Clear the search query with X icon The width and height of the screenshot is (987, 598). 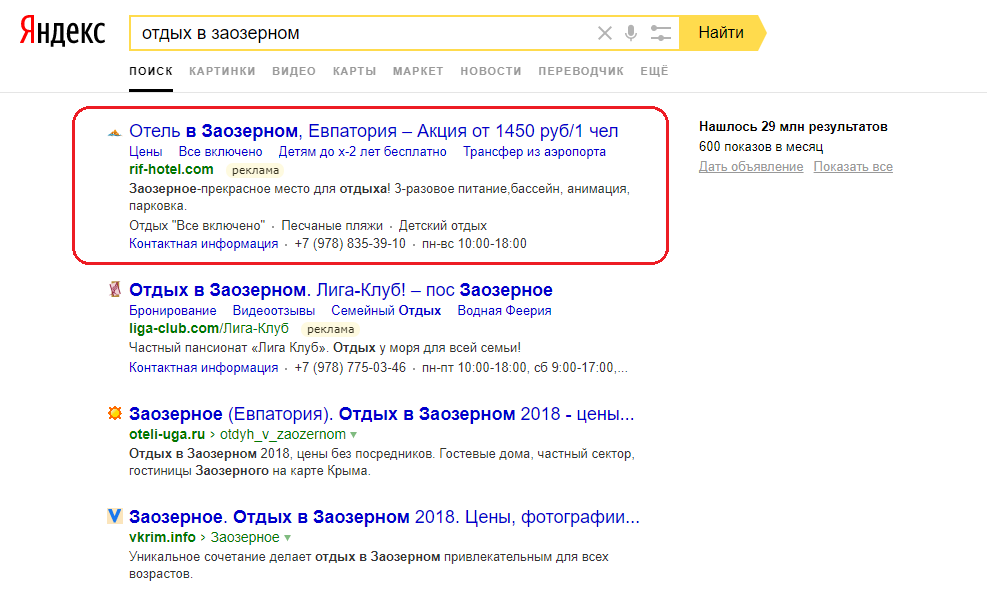[x=605, y=33]
